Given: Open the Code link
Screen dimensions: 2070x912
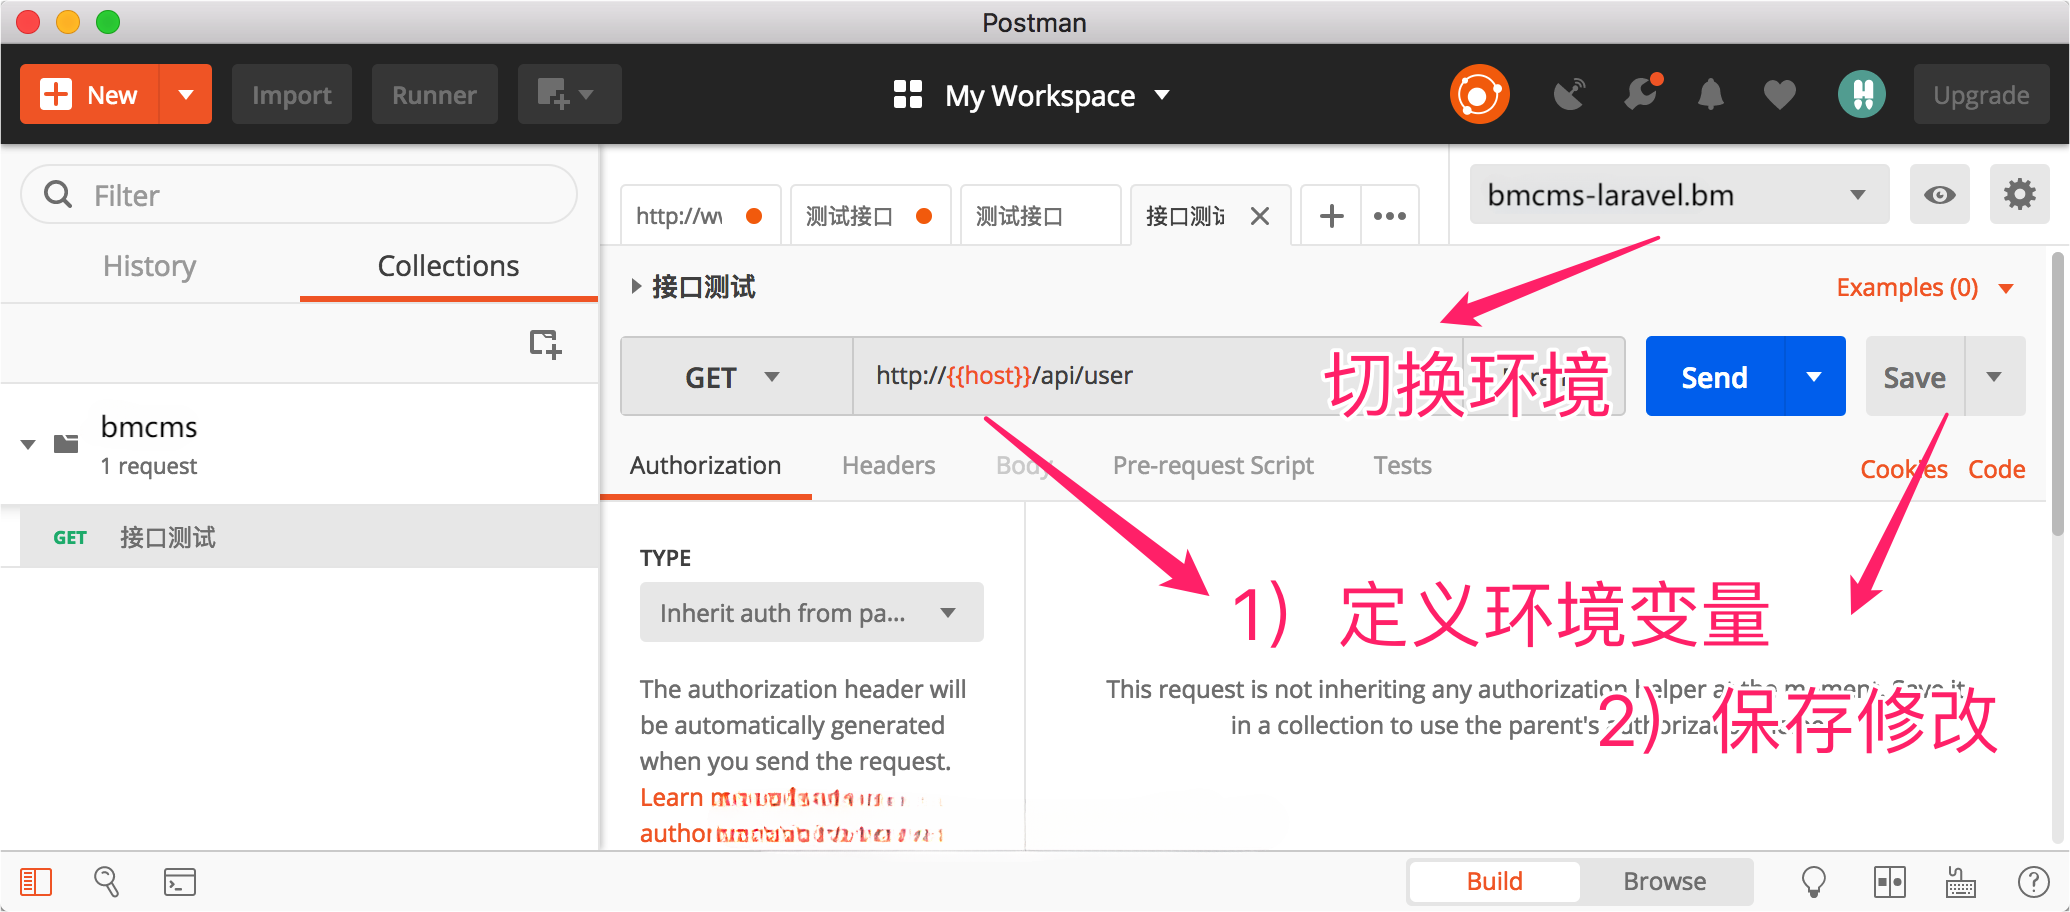Looking at the screenshot, I should (x=1996, y=469).
